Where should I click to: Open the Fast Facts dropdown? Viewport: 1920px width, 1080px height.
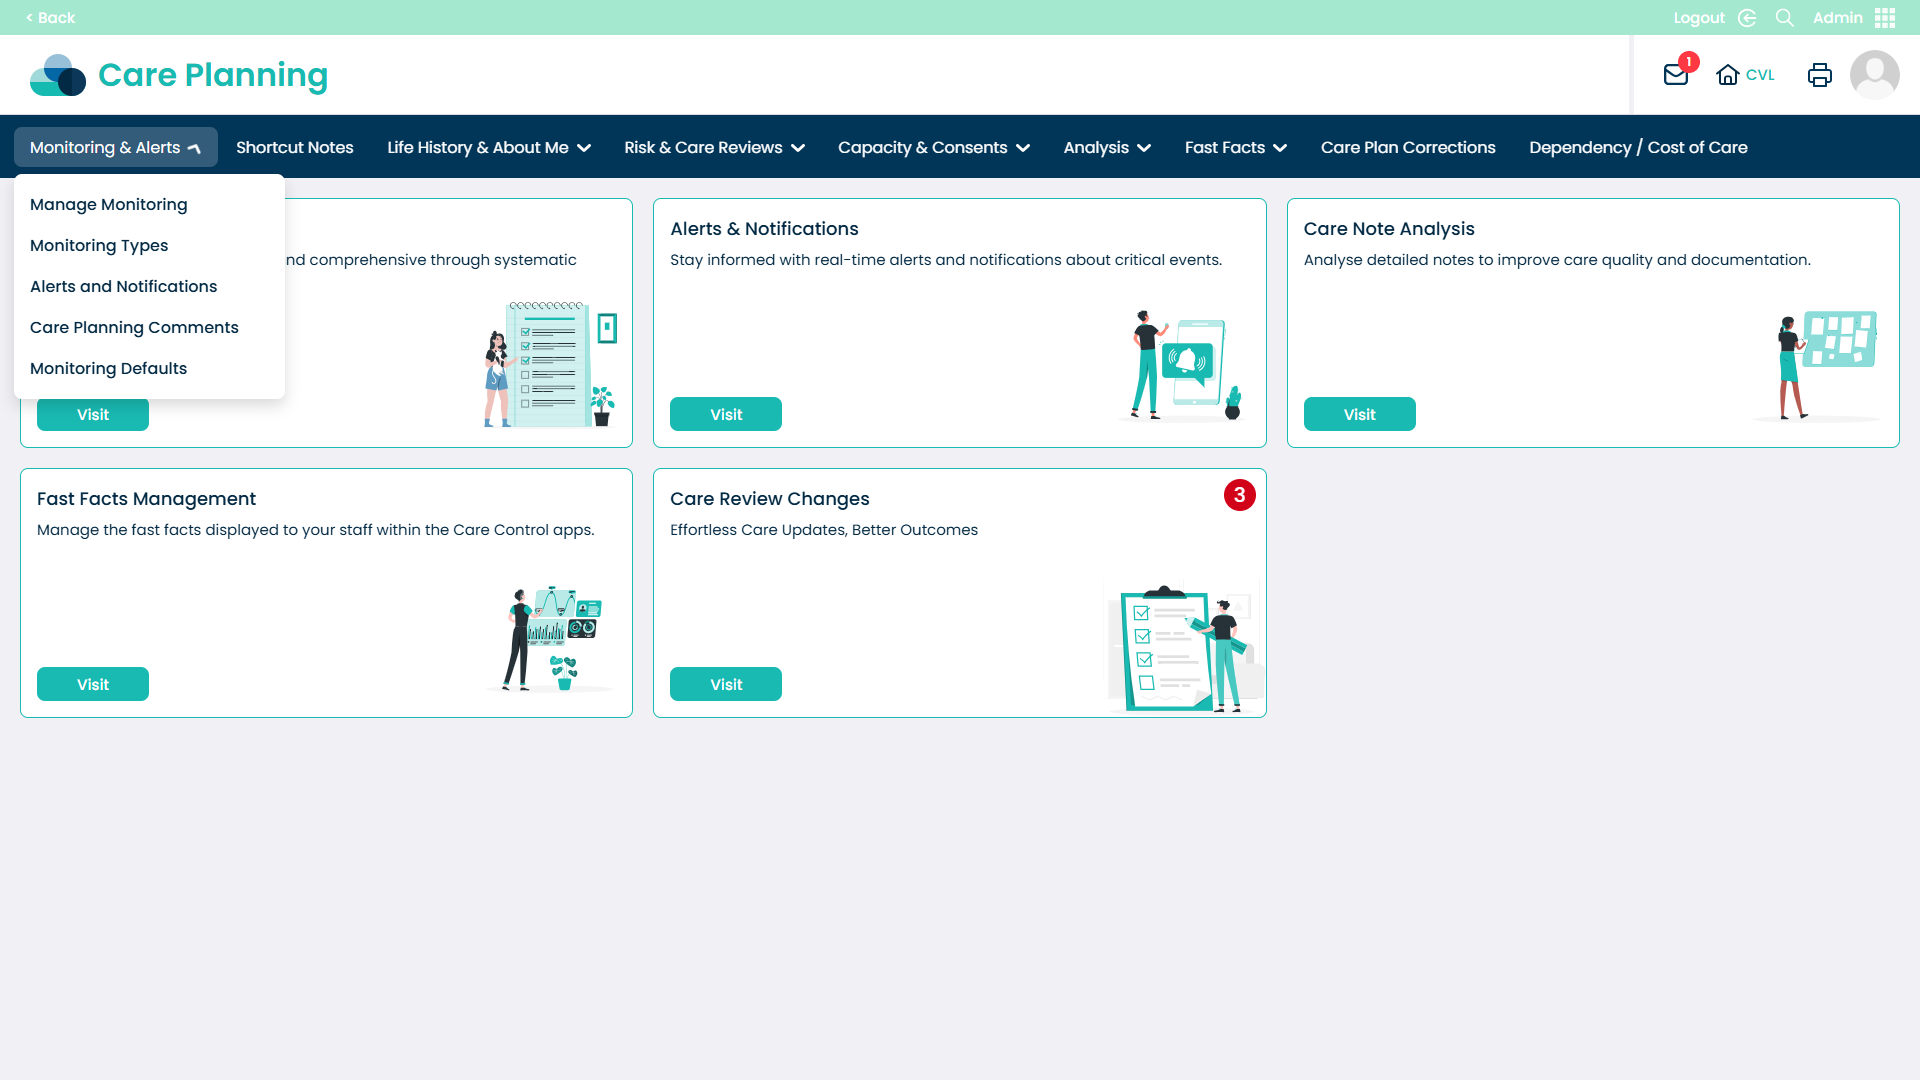[1234, 147]
